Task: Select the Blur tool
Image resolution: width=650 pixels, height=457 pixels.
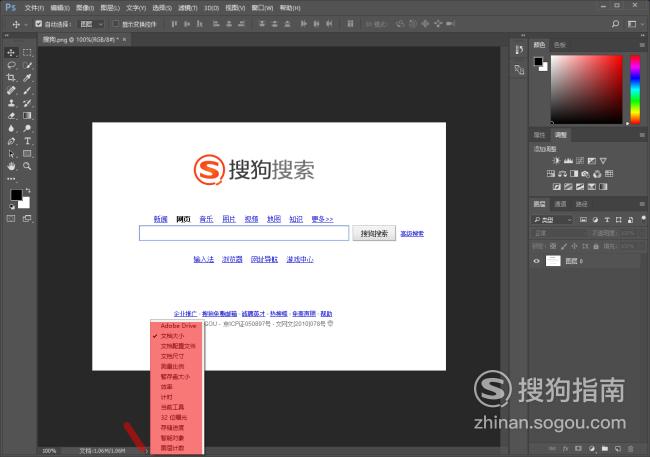Action: click(11, 128)
